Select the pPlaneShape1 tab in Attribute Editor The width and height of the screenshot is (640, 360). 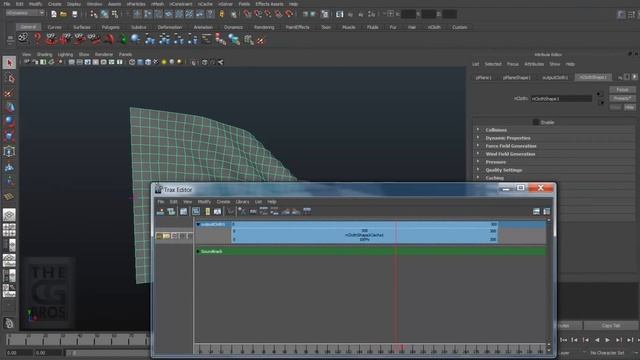(x=516, y=77)
